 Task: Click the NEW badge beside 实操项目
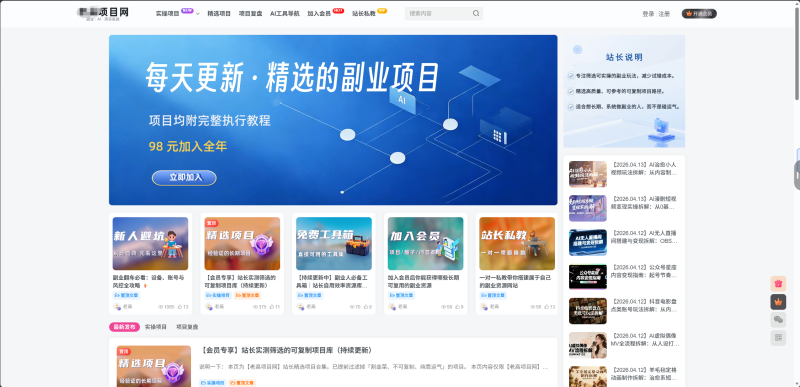tap(187, 10)
